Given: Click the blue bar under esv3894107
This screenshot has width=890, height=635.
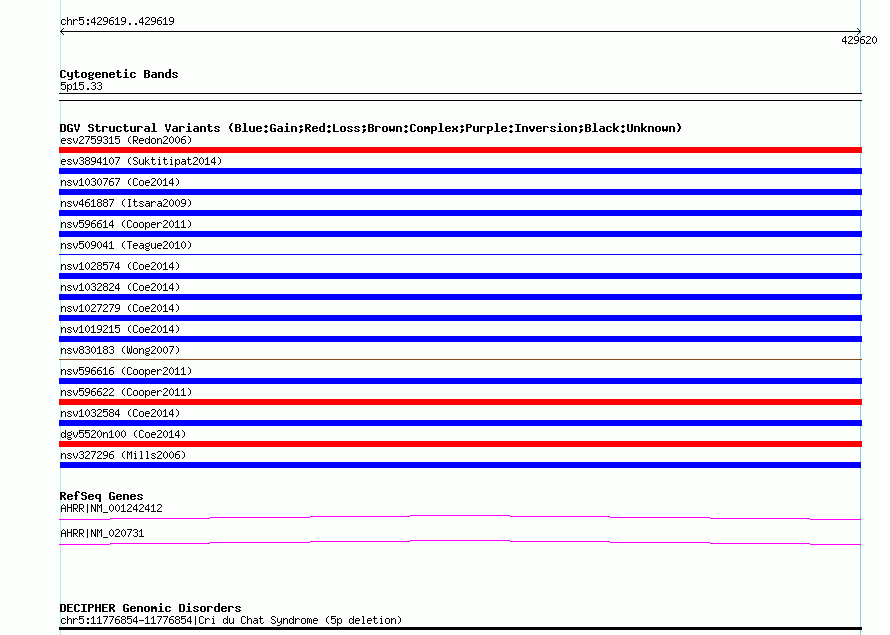Looking at the screenshot, I should (x=460, y=171).
